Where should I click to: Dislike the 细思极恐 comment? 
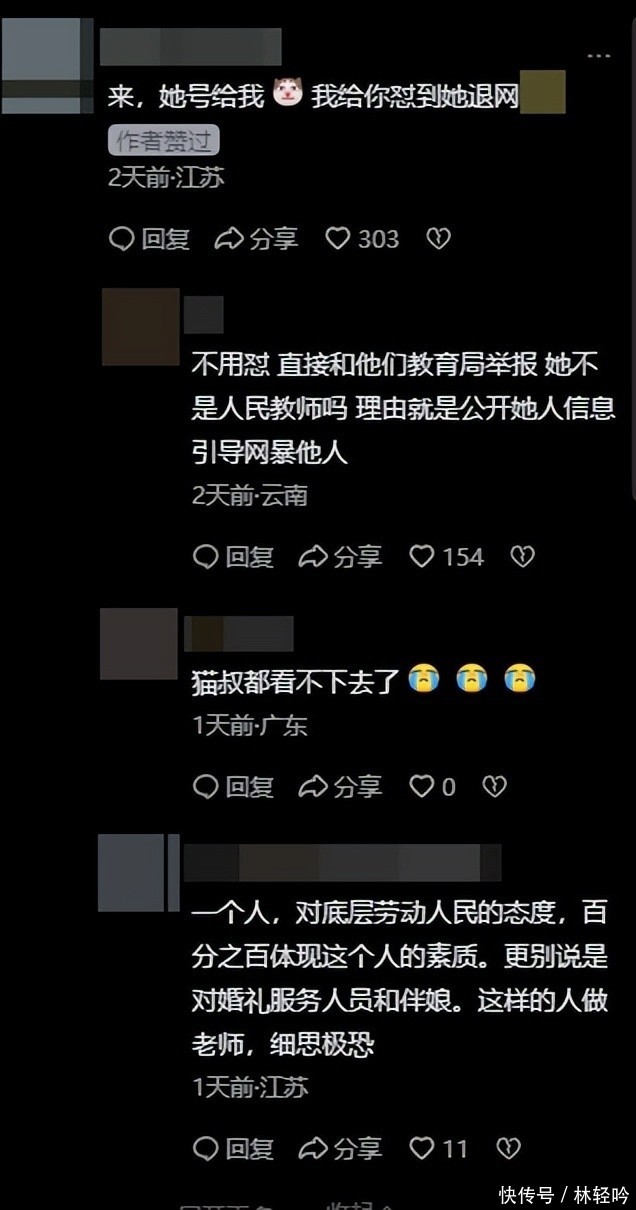(x=508, y=1148)
